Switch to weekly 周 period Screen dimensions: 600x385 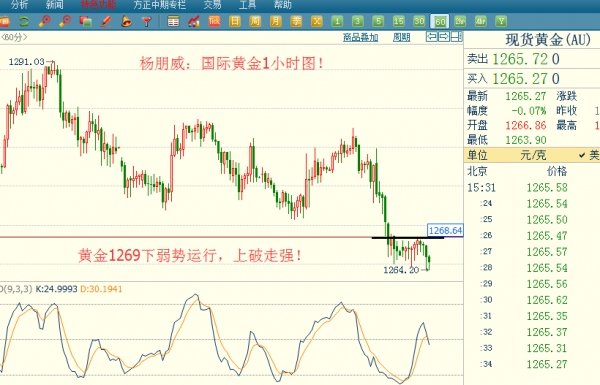click(255, 21)
